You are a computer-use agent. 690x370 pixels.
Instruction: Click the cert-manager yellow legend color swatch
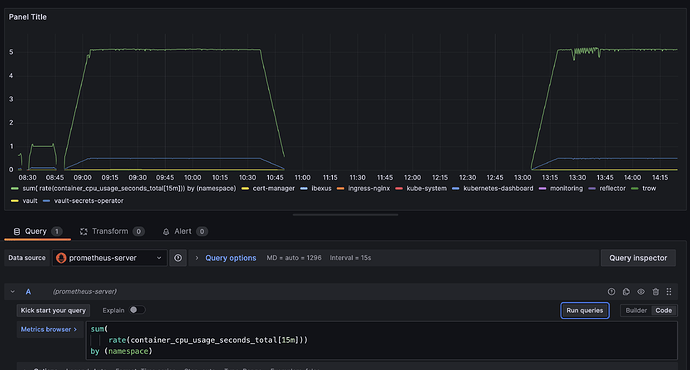tap(245, 189)
